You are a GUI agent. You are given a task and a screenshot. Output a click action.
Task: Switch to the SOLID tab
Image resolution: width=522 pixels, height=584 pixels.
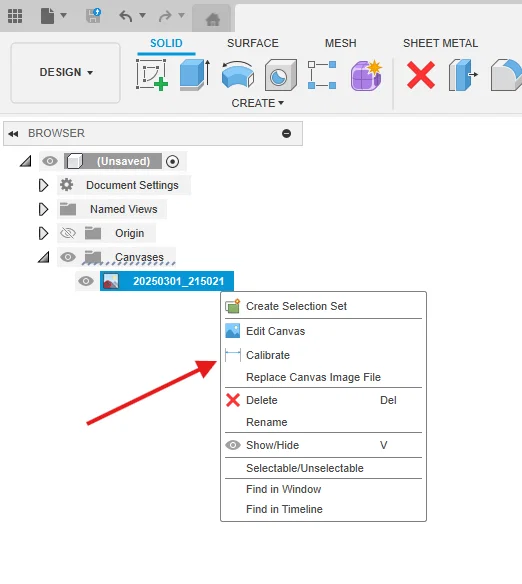(166, 43)
